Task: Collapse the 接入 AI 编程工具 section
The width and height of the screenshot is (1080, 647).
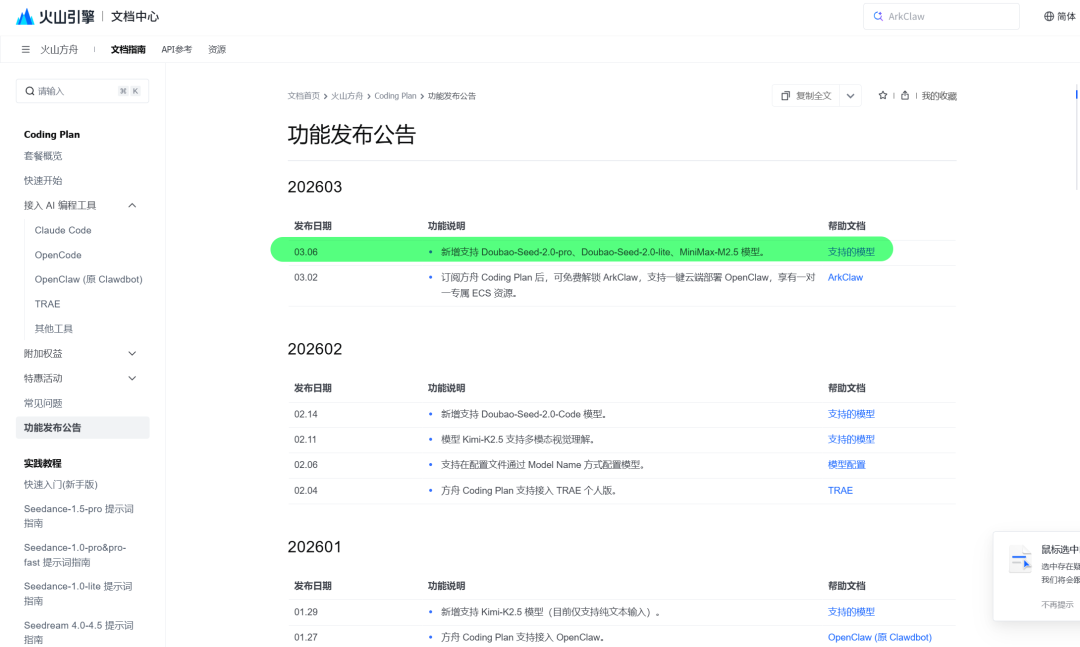Action: [132, 205]
